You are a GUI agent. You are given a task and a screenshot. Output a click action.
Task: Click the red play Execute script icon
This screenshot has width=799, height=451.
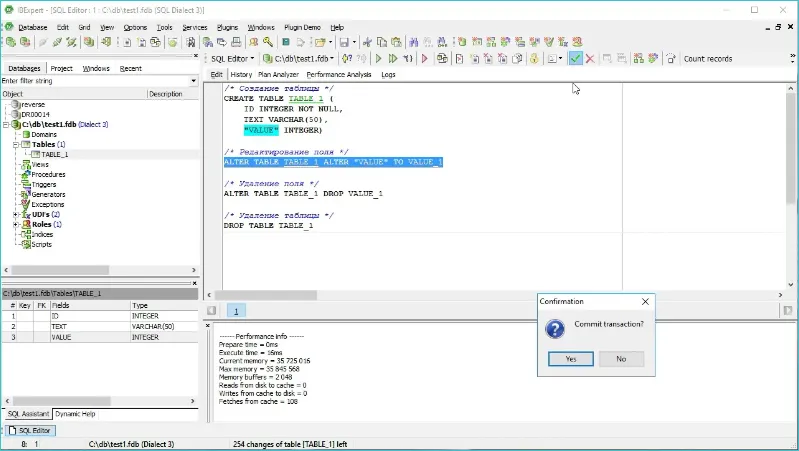[424, 59]
